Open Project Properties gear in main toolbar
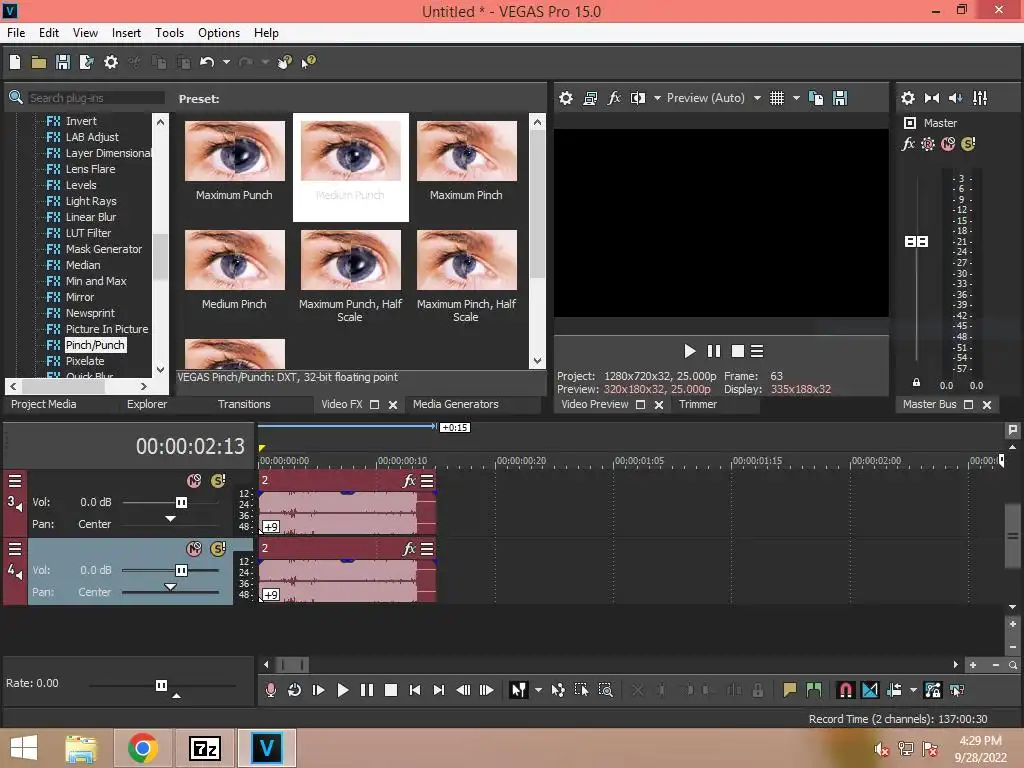The width and height of the screenshot is (1024, 768). pos(111,62)
